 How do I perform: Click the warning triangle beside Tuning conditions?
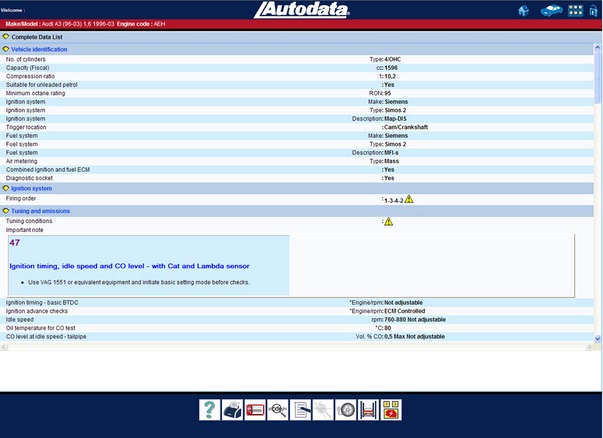coord(388,221)
